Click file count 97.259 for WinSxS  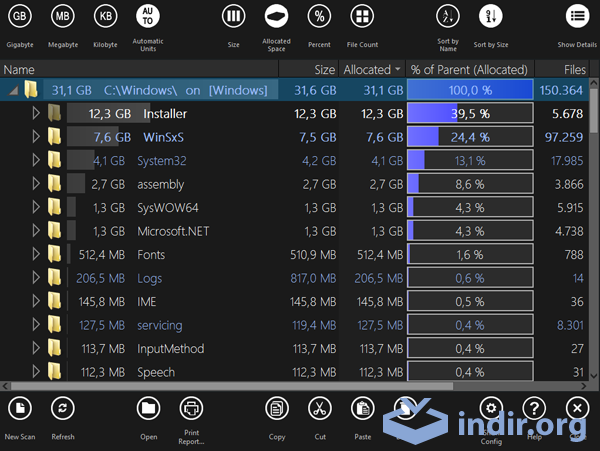coord(564,137)
